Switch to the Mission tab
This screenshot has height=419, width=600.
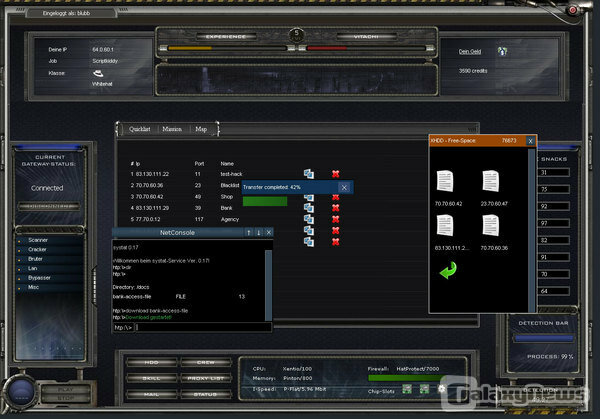coord(172,129)
